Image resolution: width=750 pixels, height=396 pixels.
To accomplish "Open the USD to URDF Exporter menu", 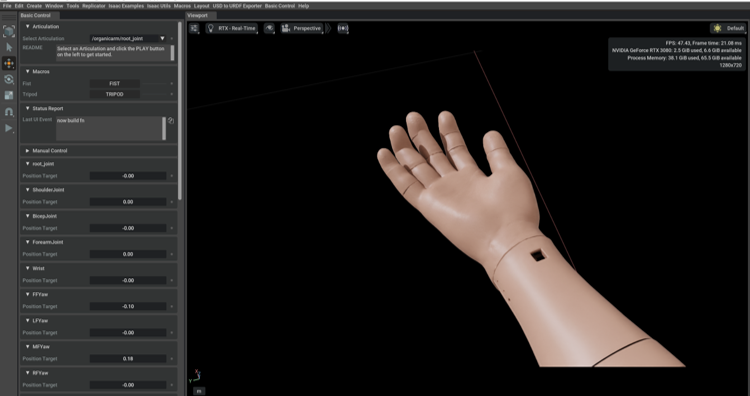I will [x=237, y=6].
